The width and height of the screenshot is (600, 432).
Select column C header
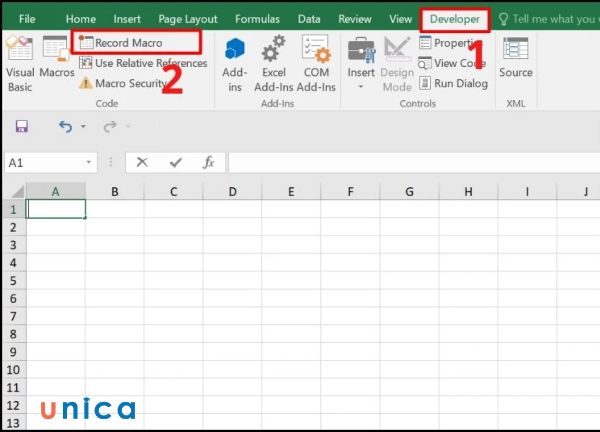174,191
